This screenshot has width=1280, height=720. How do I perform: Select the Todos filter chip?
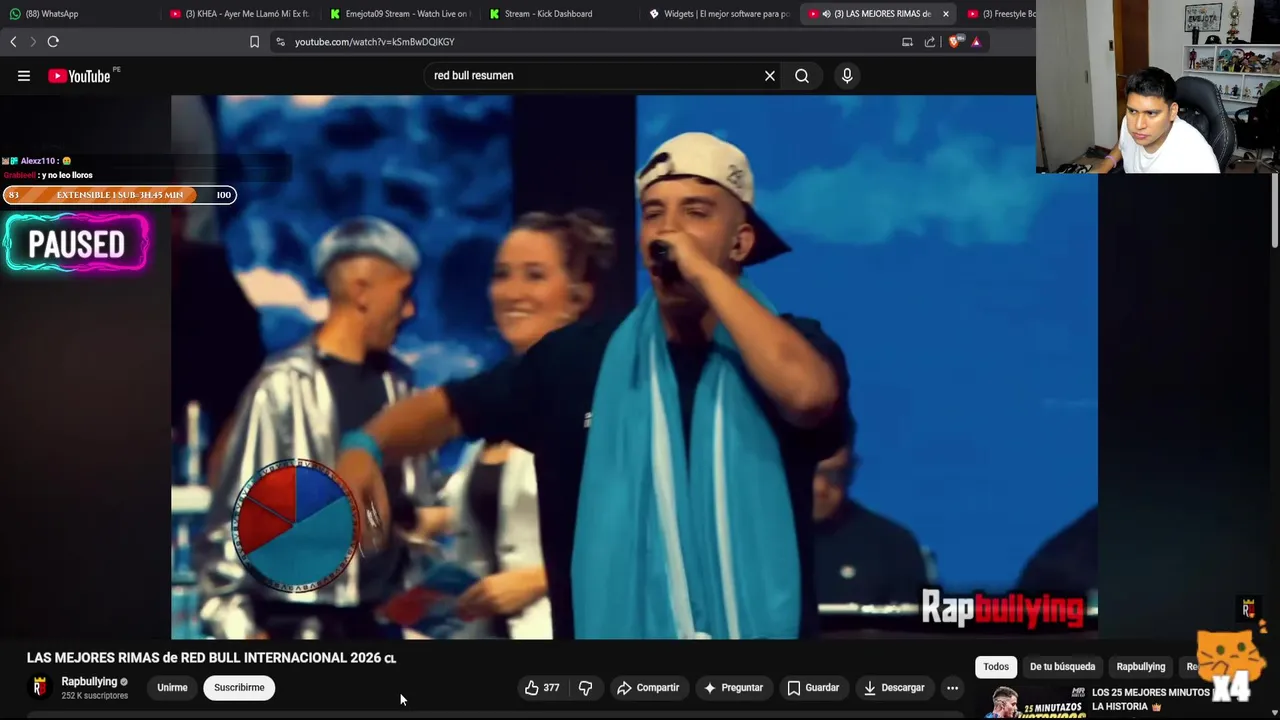coord(996,667)
